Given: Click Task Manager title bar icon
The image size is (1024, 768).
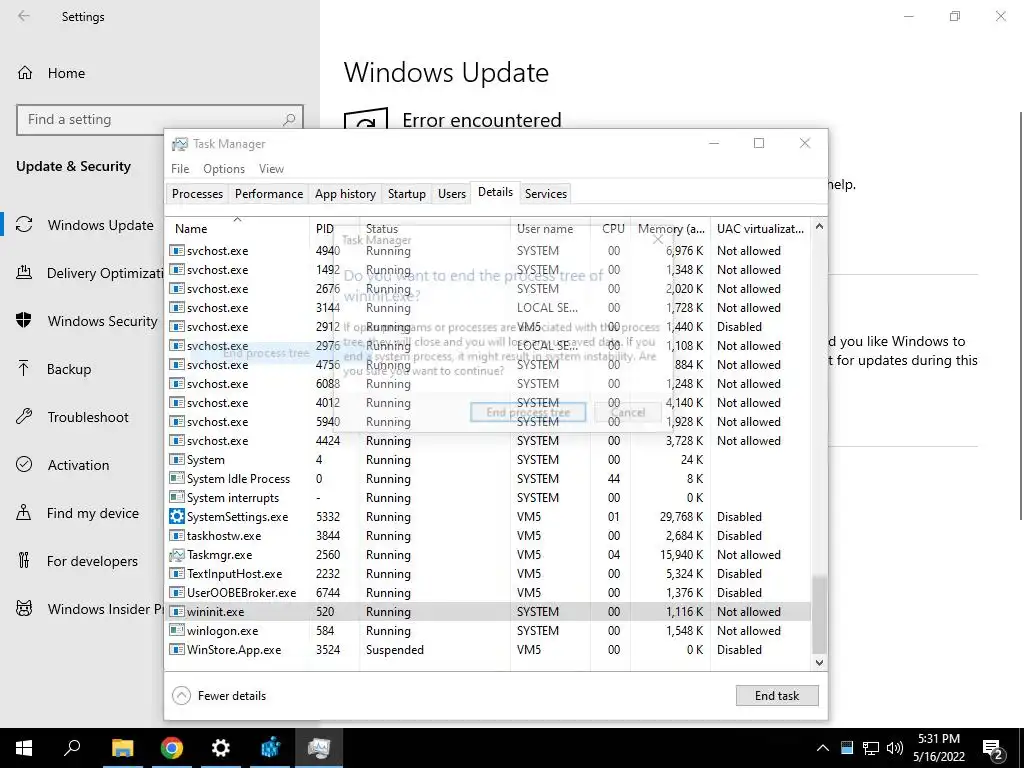Looking at the screenshot, I should (180, 144).
